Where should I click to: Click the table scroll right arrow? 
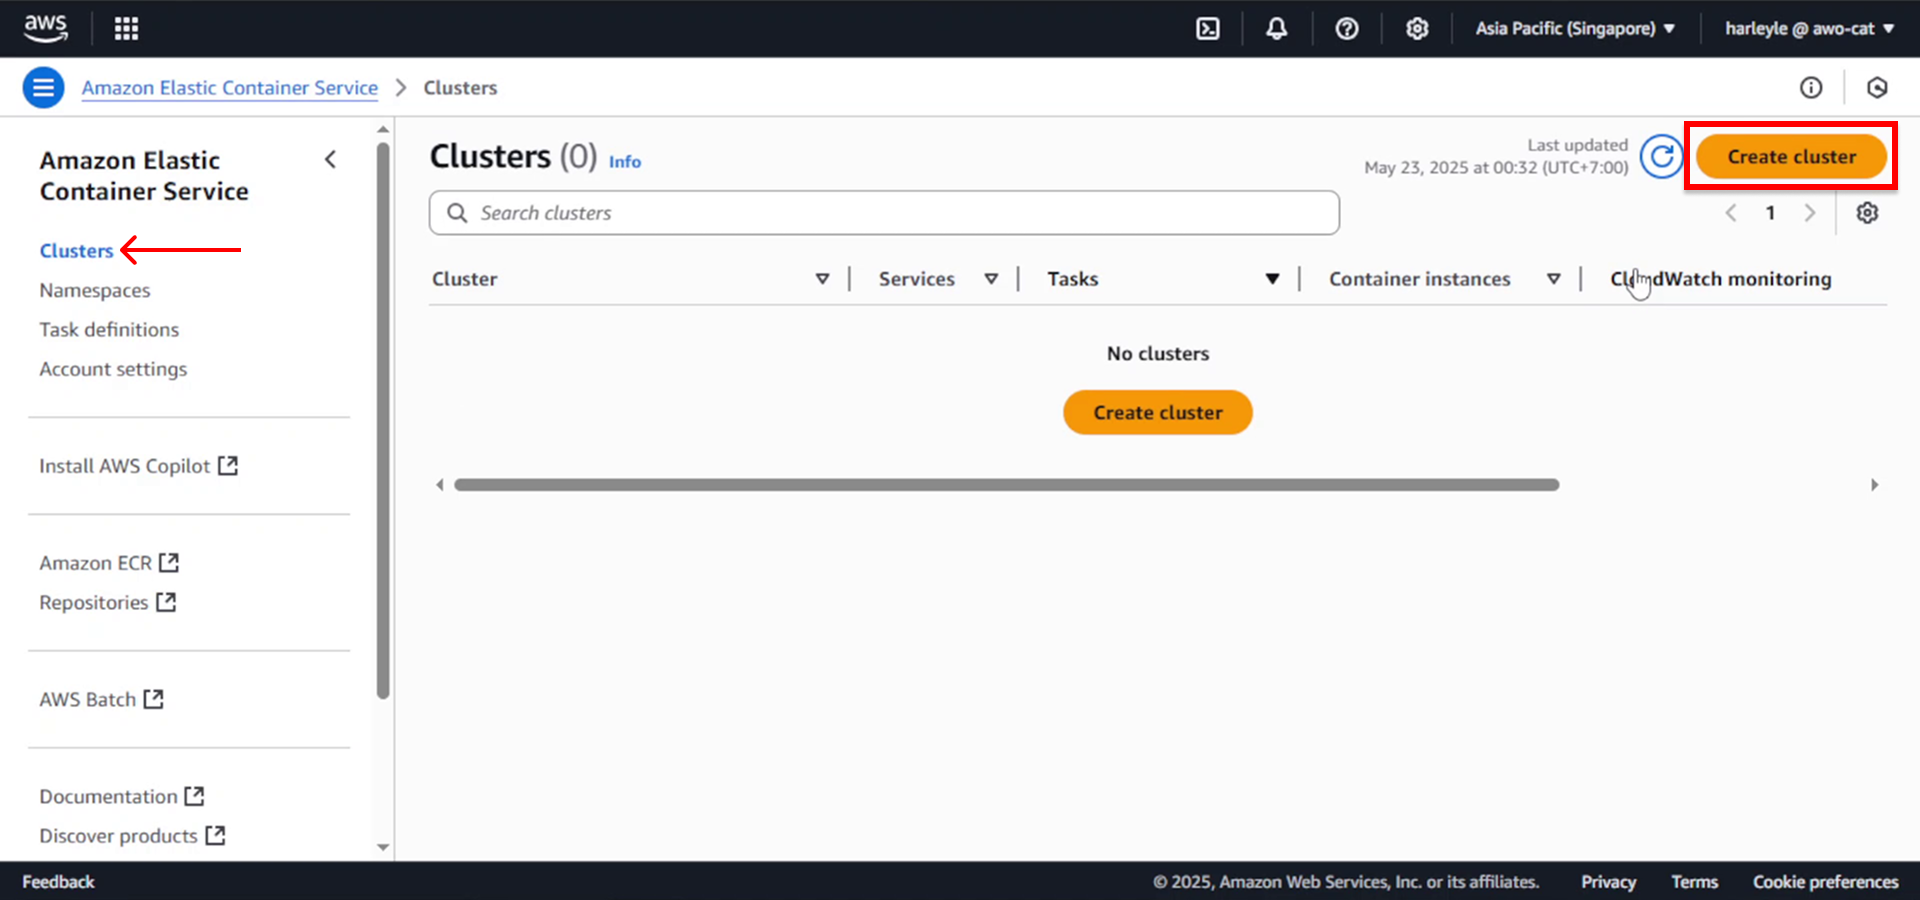pos(1875,485)
